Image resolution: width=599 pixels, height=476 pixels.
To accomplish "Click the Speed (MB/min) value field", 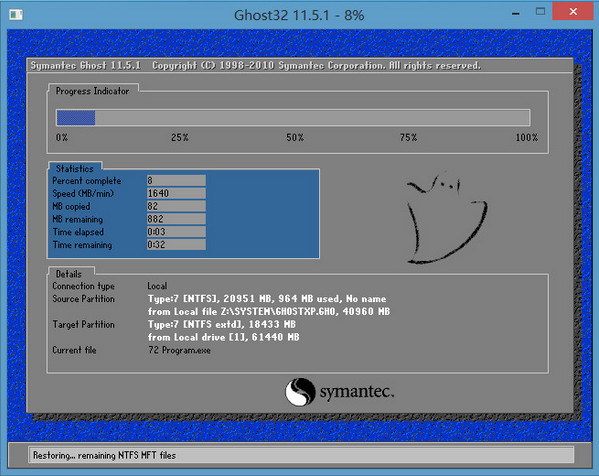I will pyautogui.click(x=176, y=193).
